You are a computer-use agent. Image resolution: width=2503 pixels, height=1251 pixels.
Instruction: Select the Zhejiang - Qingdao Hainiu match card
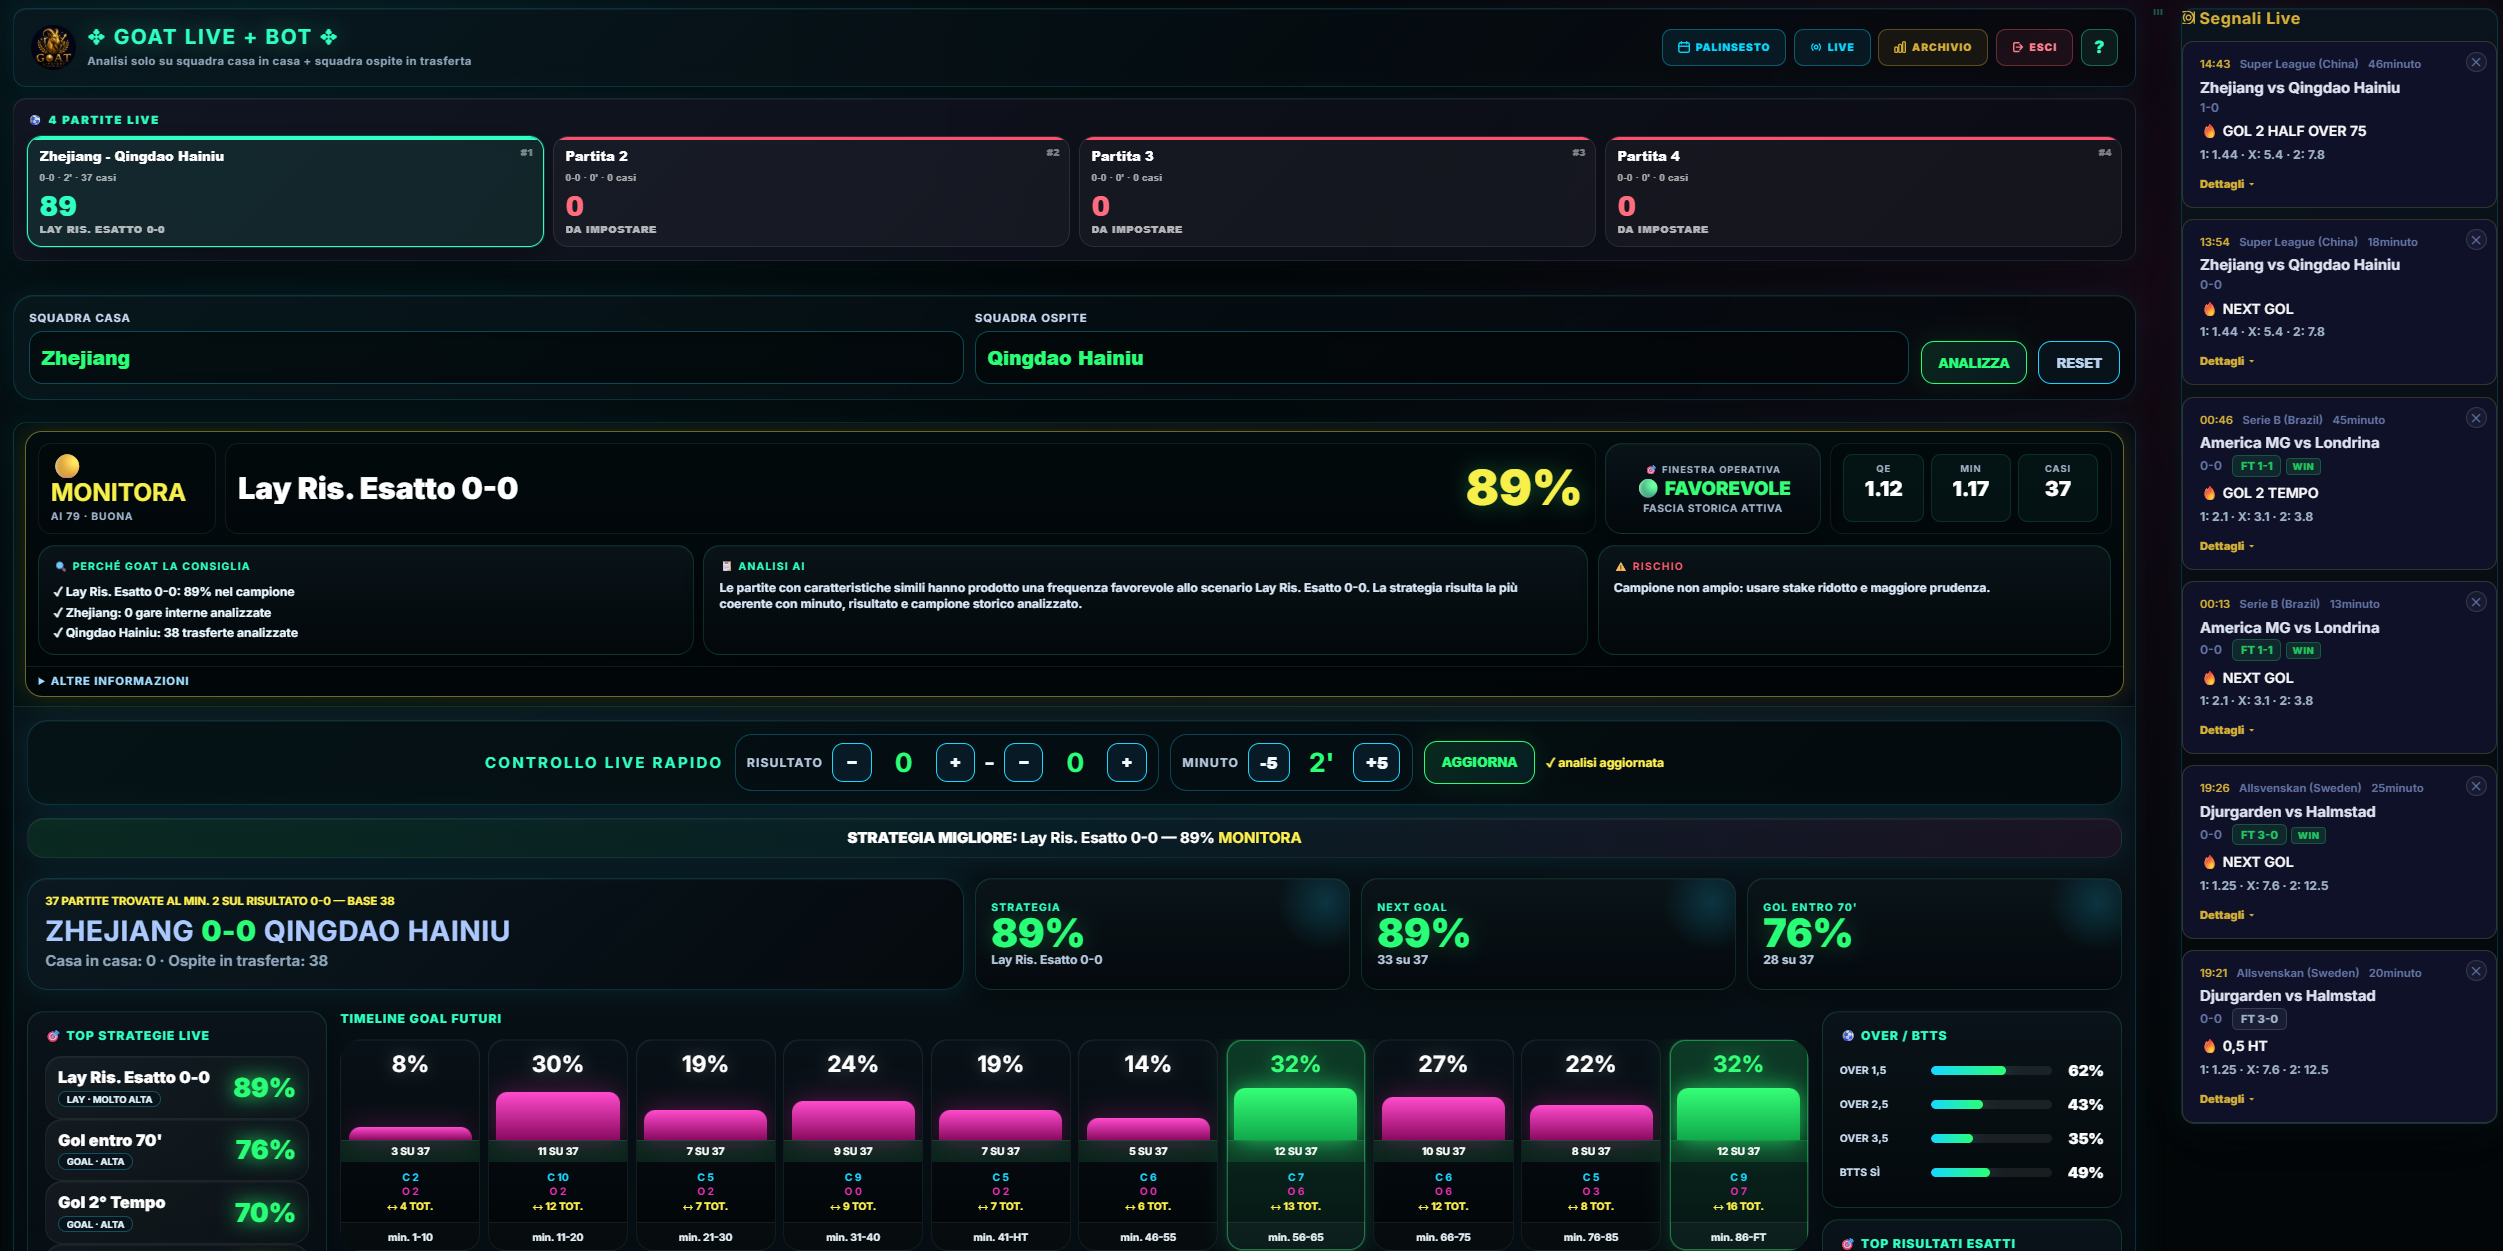click(x=285, y=192)
